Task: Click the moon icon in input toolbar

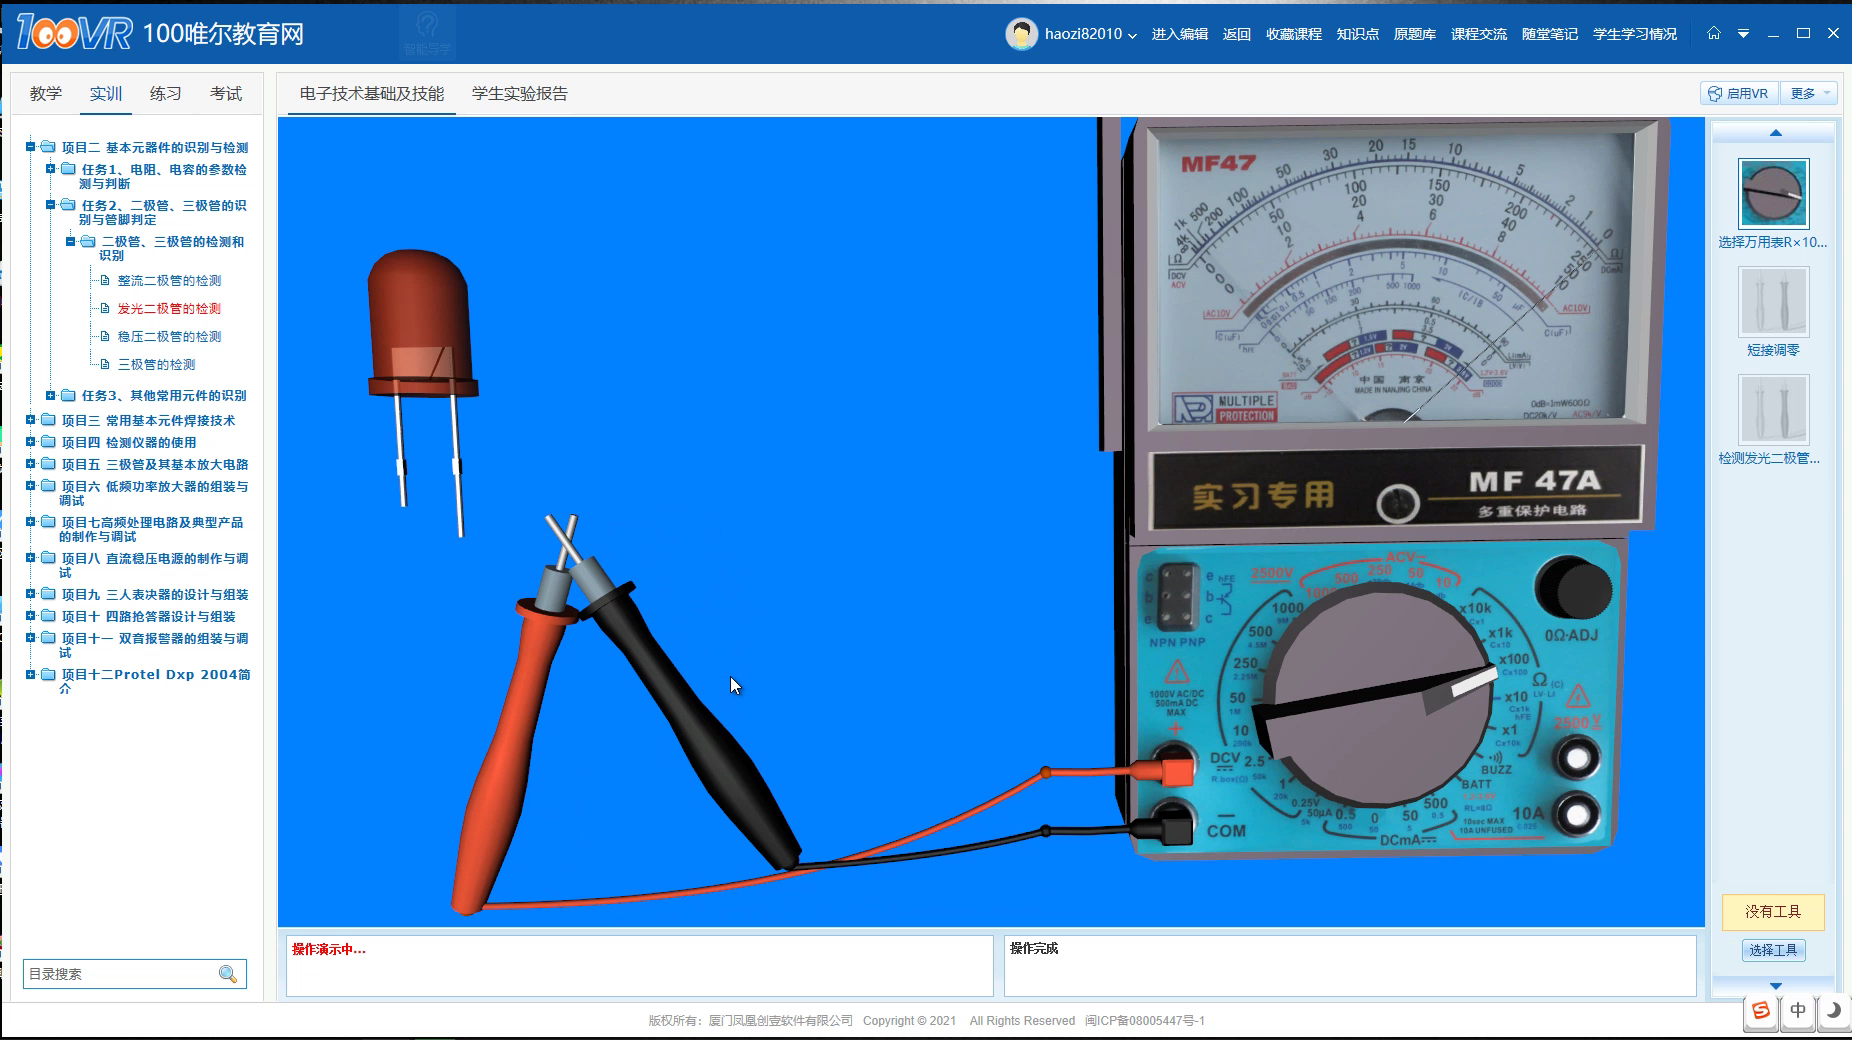Action: tap(1833, 1010)
